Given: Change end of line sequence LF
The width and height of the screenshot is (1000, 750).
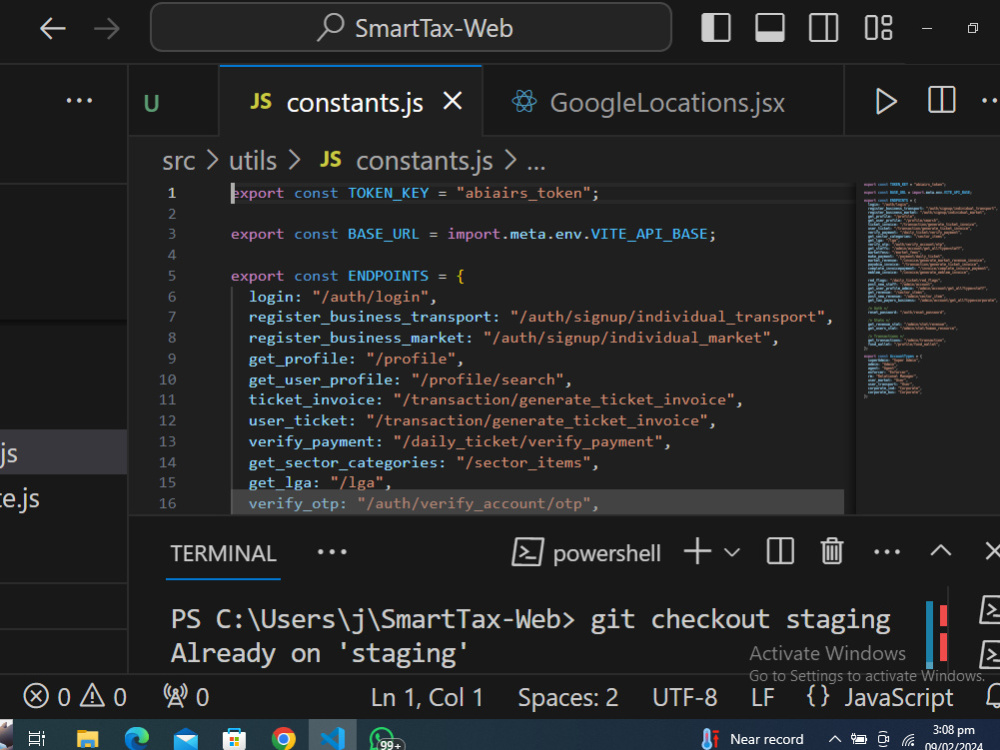Looking at the screenshot, I should [x=762, y=698].
